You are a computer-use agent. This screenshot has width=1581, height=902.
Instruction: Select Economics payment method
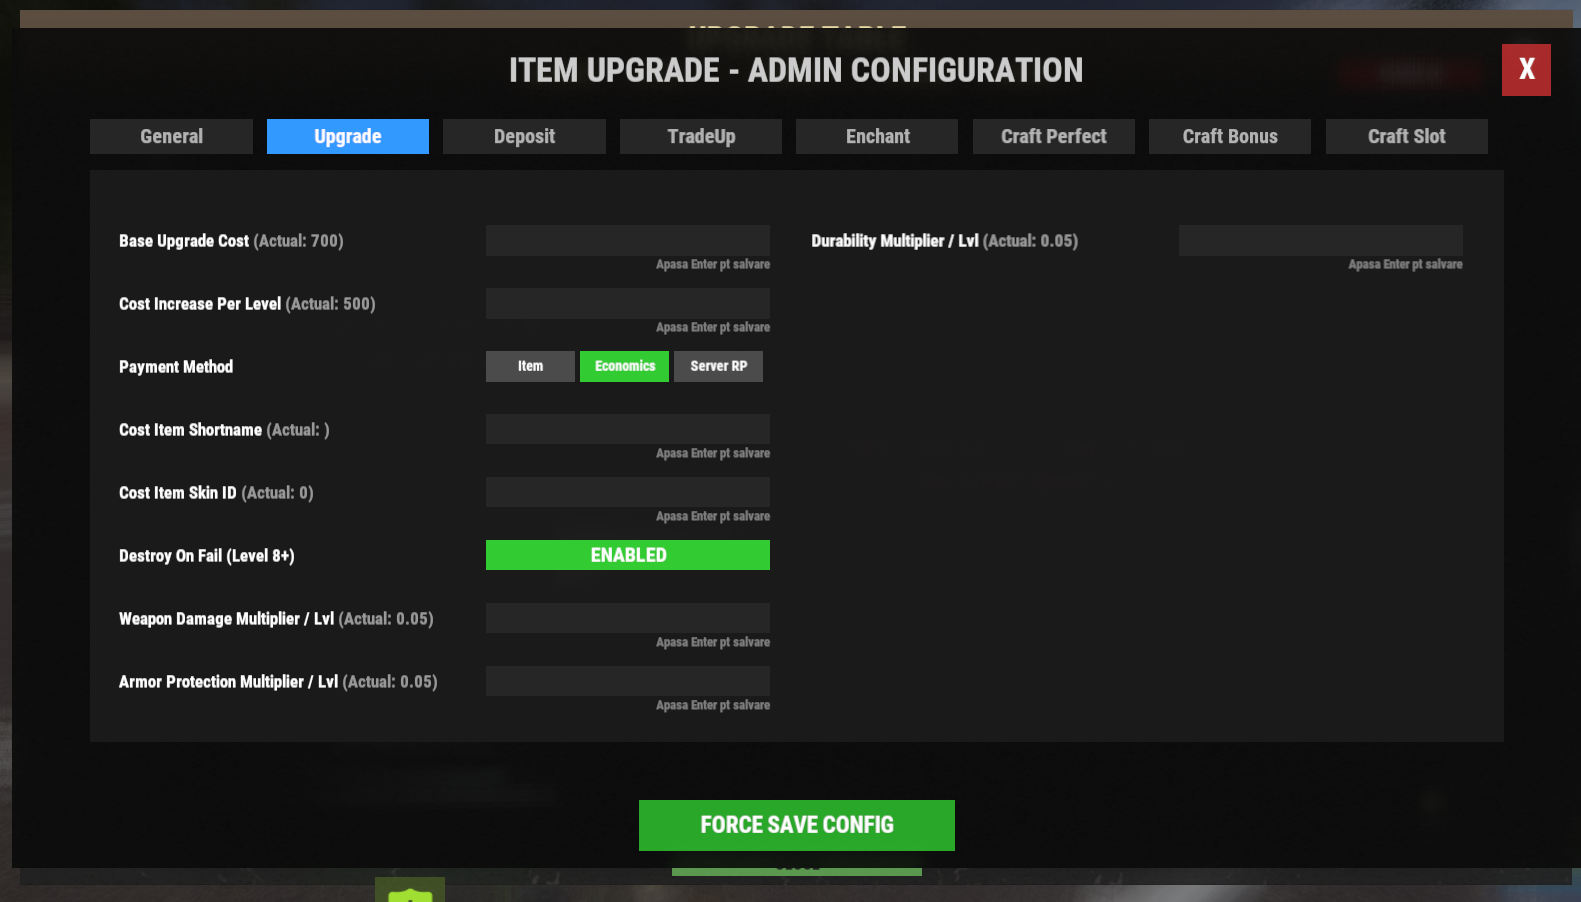pyautogui.click(x=624, y=367)
